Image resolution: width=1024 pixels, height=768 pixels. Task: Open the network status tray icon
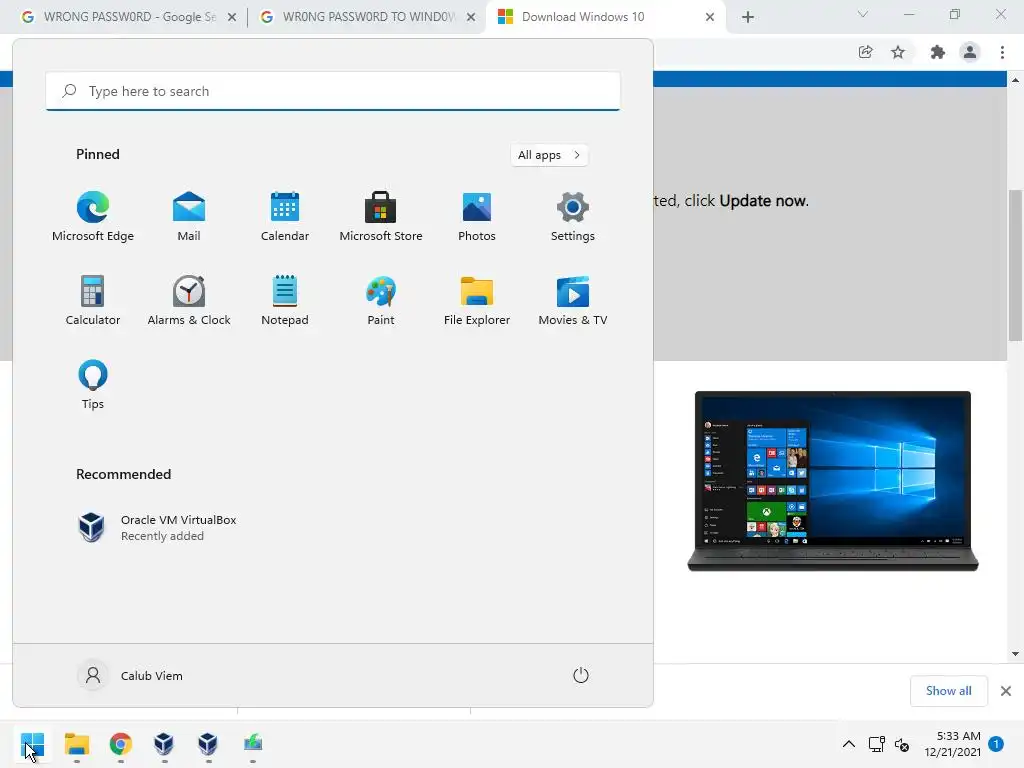pyautogui.click(x=876, y=744)
